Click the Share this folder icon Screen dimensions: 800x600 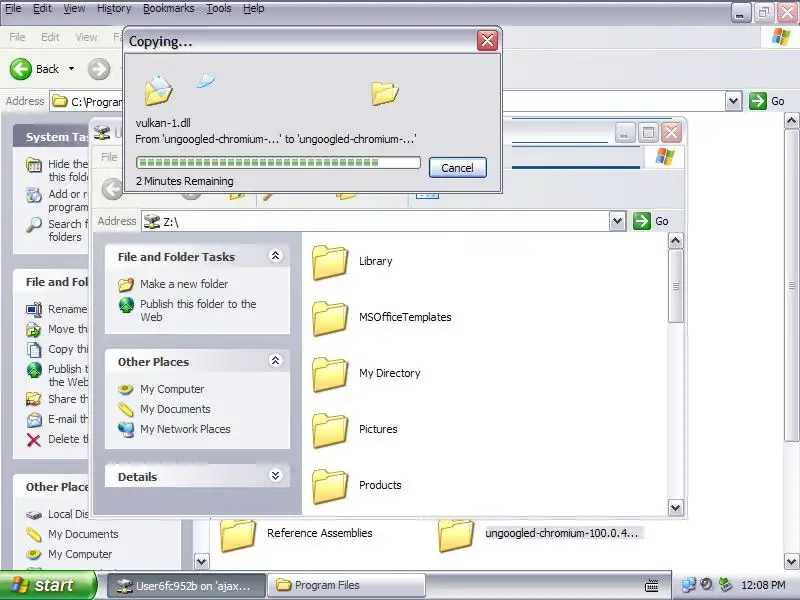[x=34, y=399]
